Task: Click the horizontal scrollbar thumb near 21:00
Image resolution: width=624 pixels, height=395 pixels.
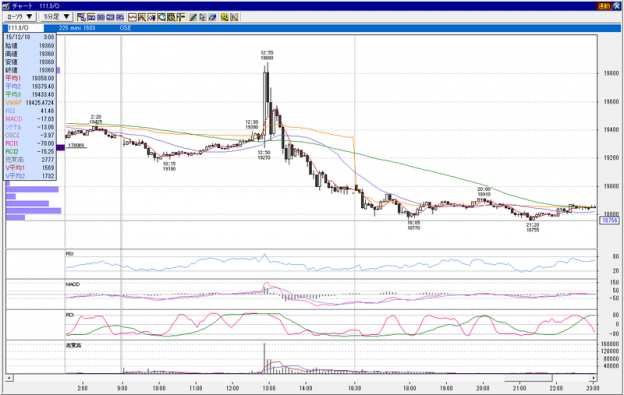Action: (x=528, y=378)
